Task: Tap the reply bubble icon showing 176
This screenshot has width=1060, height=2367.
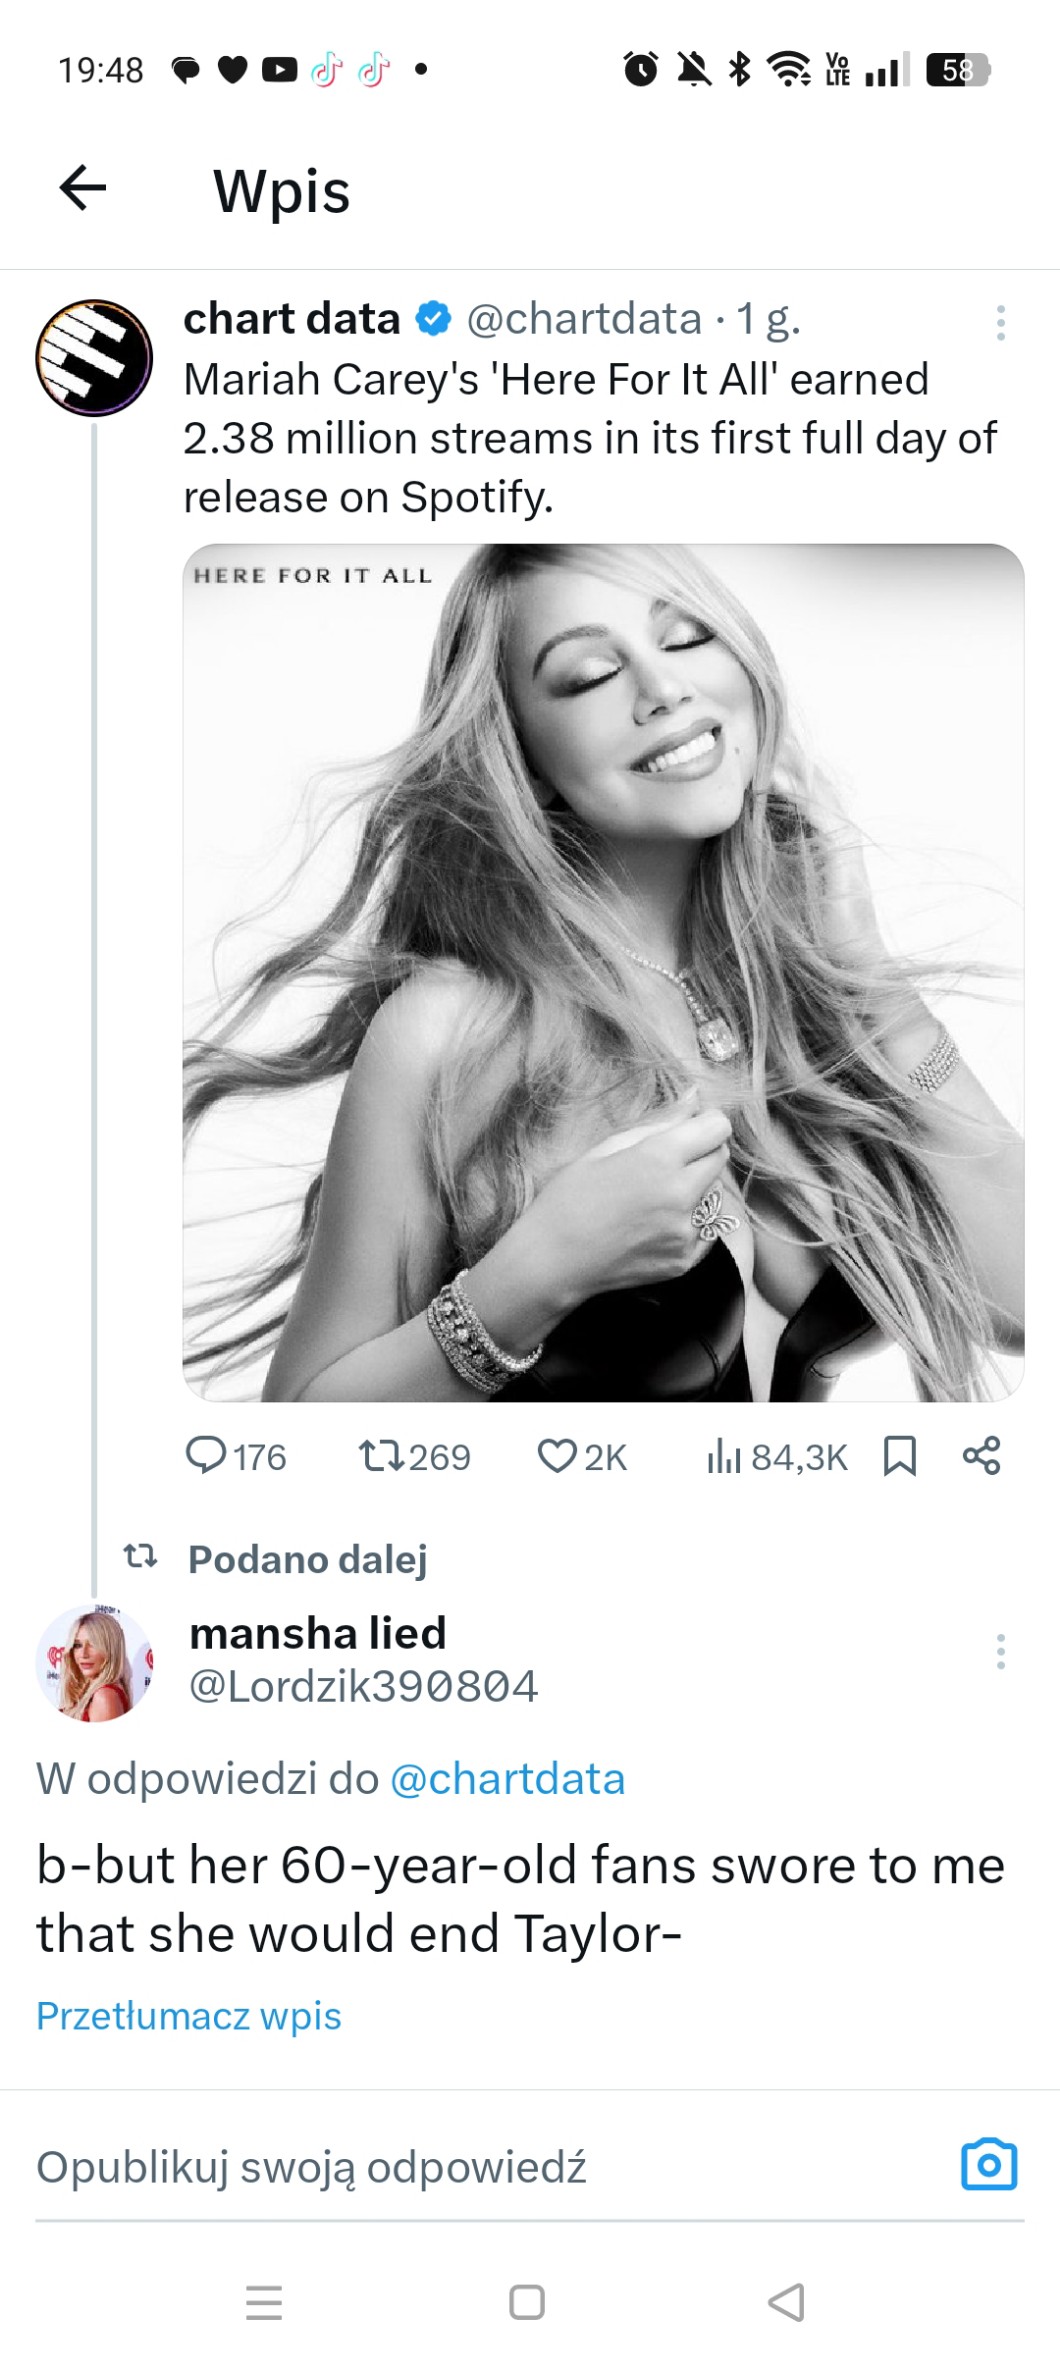Action: (207, 1456)
